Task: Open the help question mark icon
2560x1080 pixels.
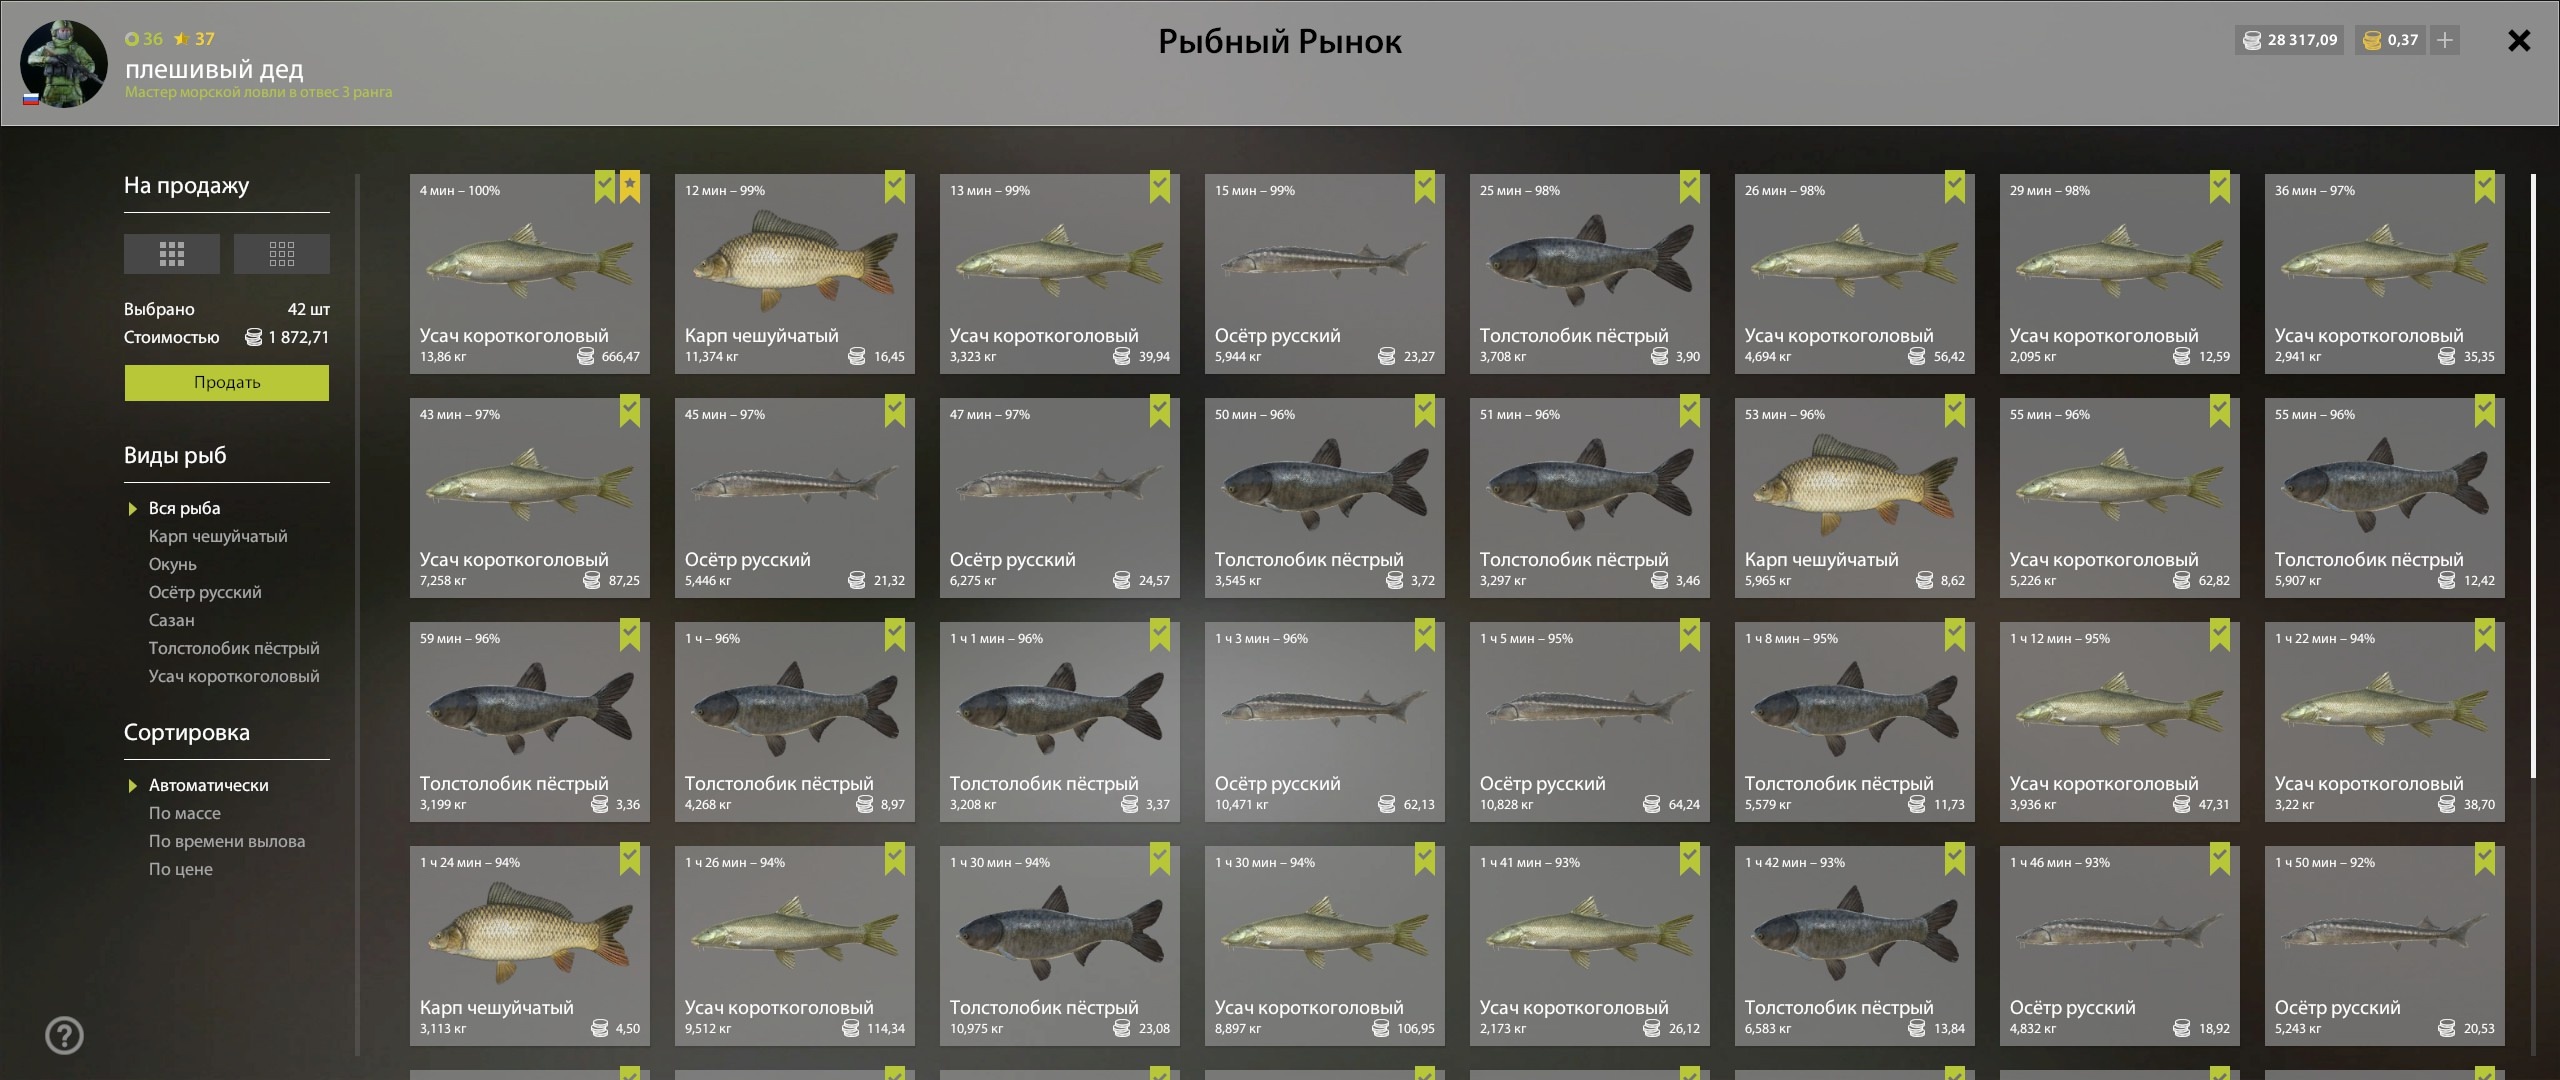Action: click(65, 1035)
